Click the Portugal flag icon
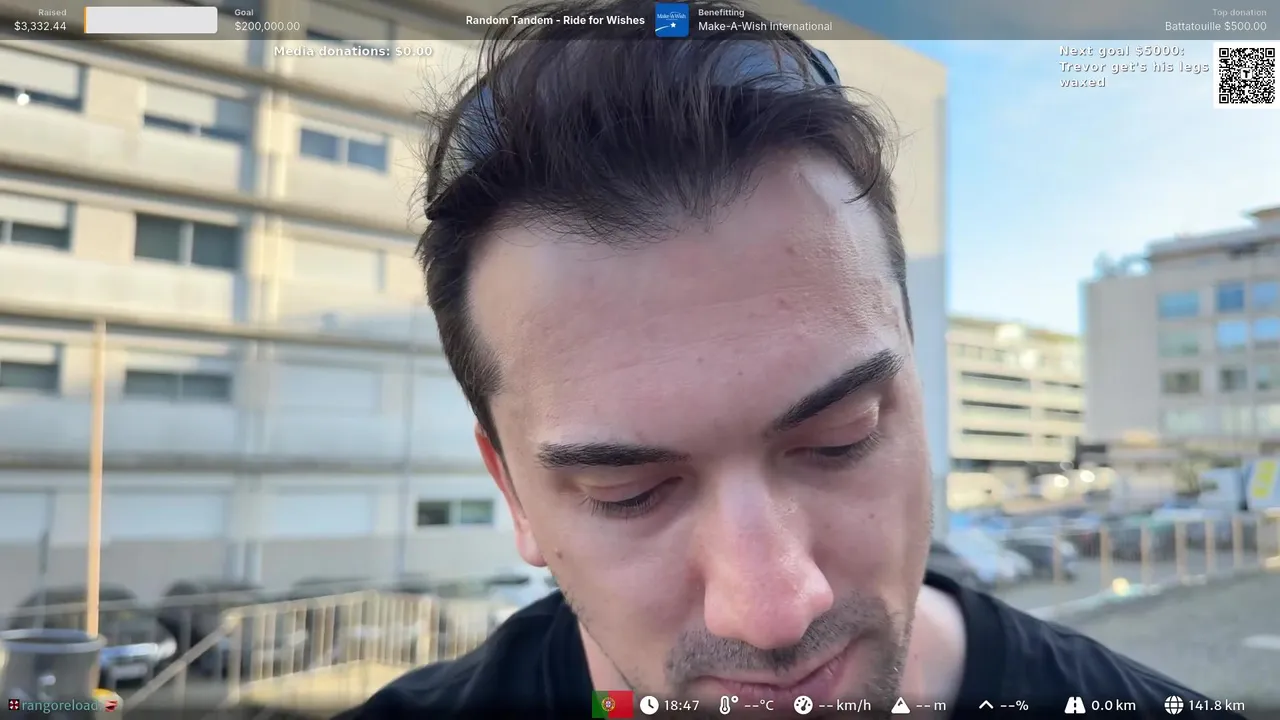 coord(612,705)
